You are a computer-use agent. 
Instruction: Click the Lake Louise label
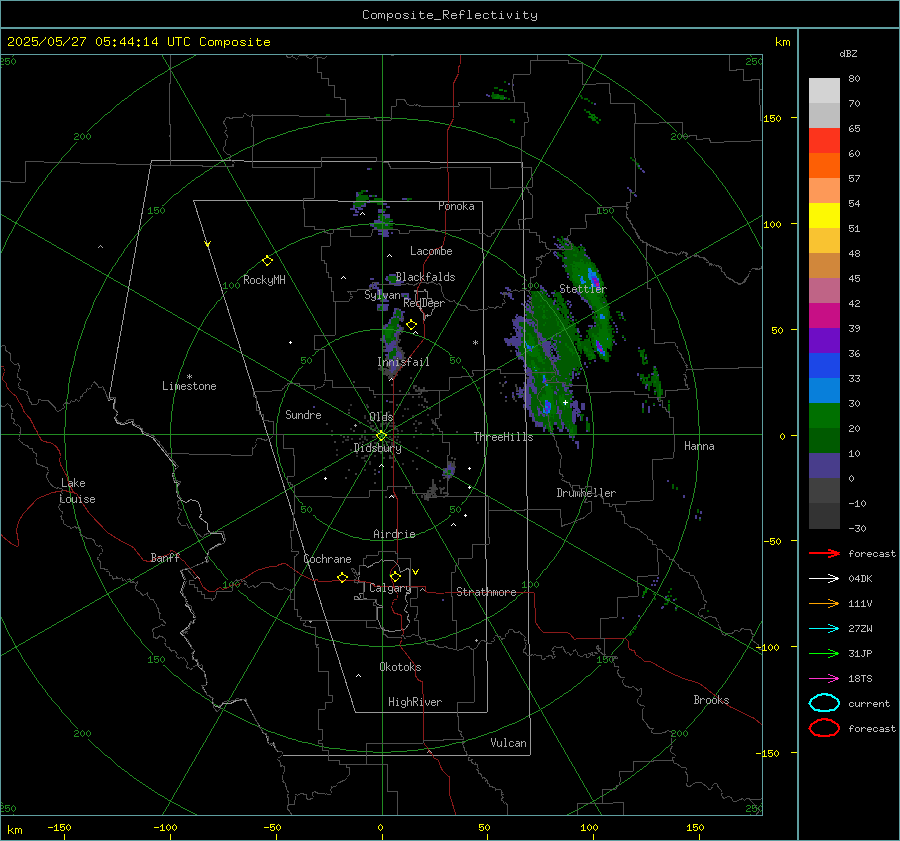(x=77, y=491)
